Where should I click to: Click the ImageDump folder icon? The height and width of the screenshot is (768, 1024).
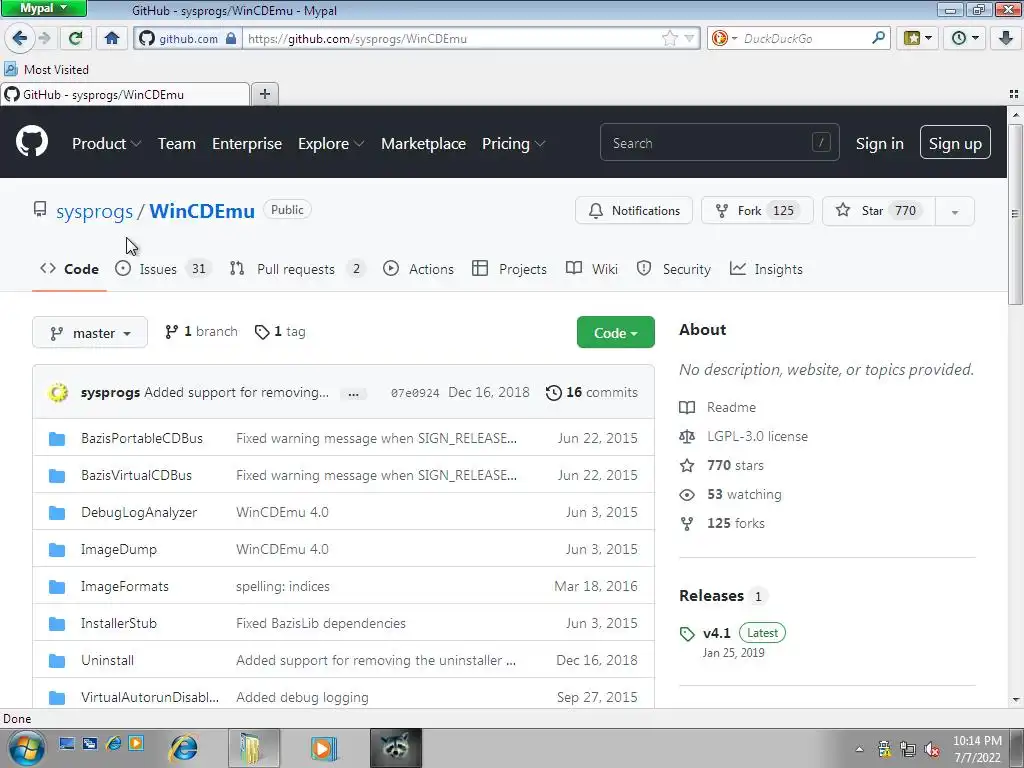pyautogui.click(x=57, y=549)
